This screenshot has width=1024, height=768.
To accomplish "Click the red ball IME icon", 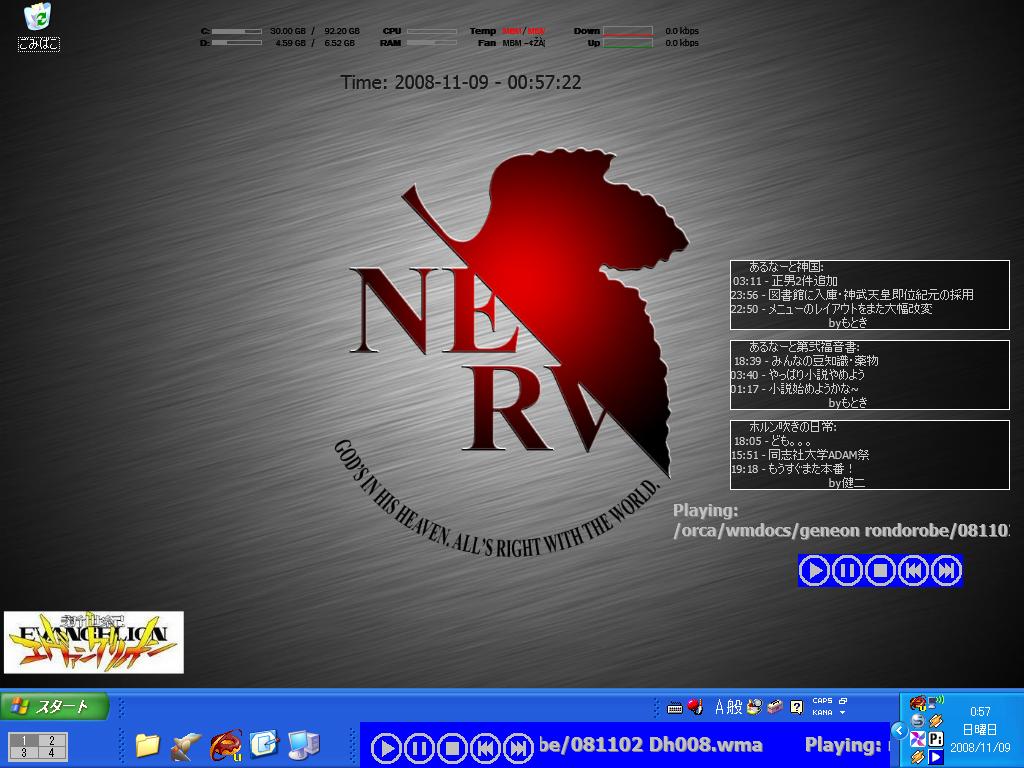I will [x=696, y=707].
